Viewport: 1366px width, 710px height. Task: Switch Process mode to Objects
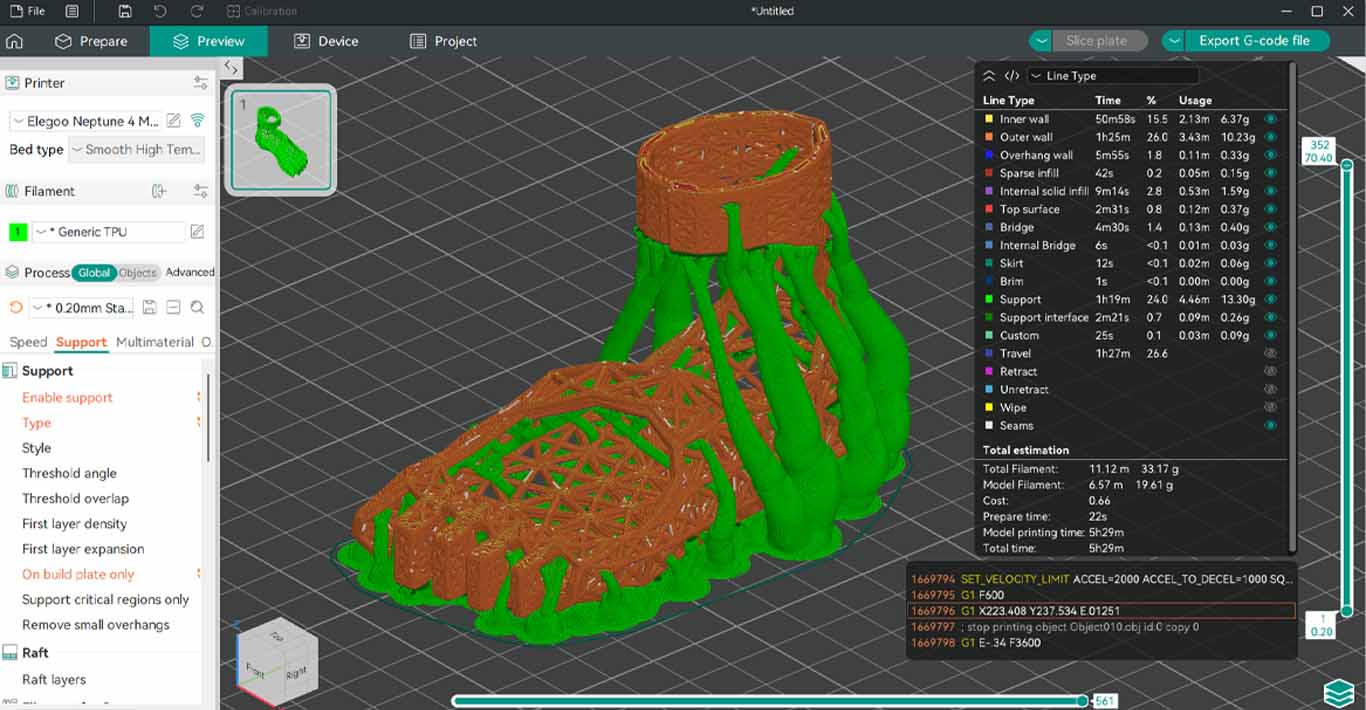point(137,273)
